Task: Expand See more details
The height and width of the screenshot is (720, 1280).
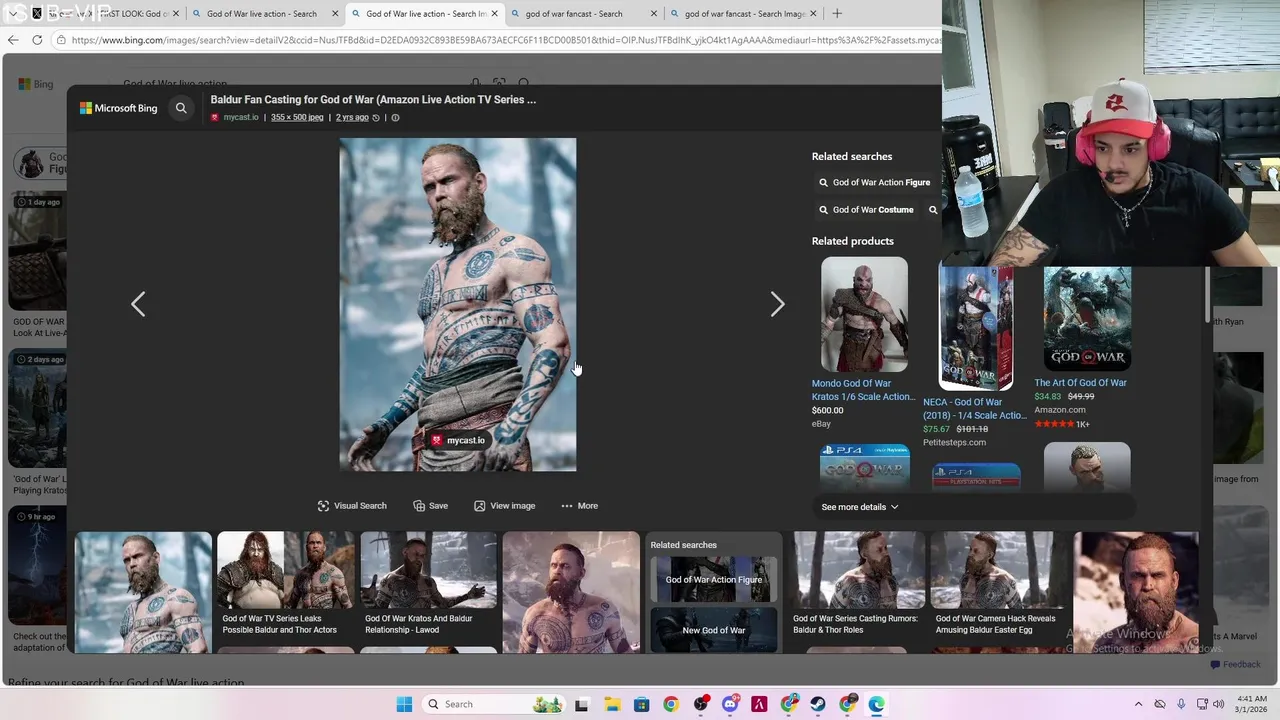Action: 860,507
